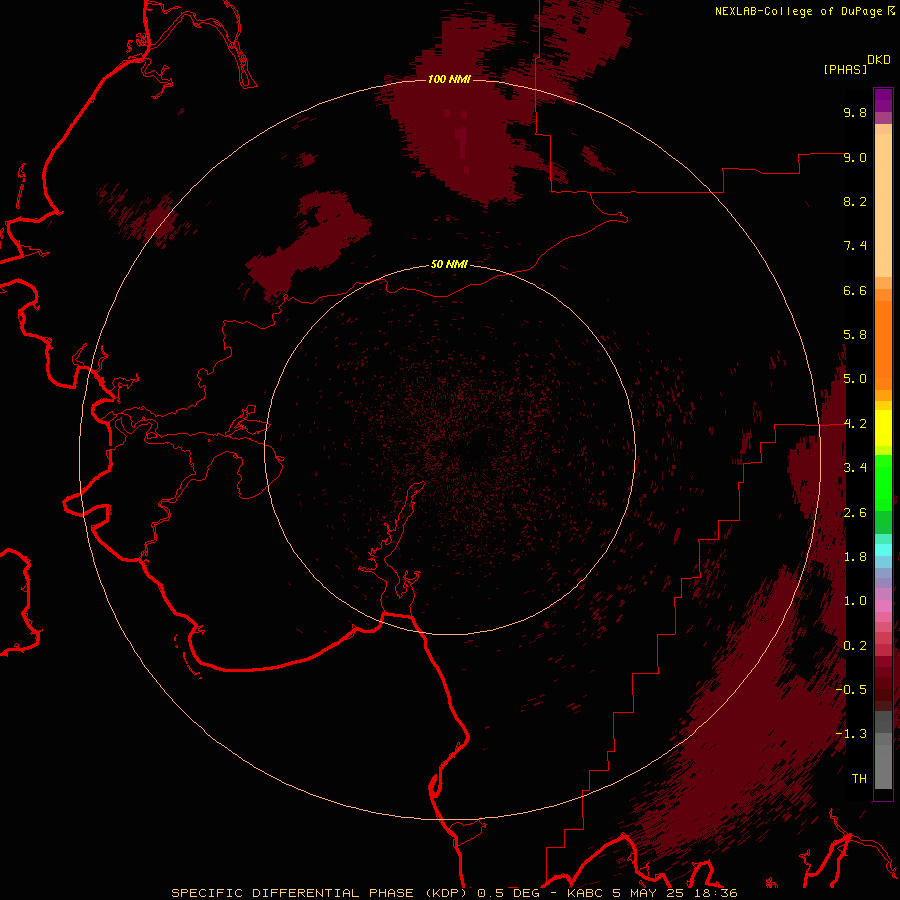The height and width of the screenshot is (900, 900).
Task: Click the 5.8 scale value
Action: click(x=855, y=335)
